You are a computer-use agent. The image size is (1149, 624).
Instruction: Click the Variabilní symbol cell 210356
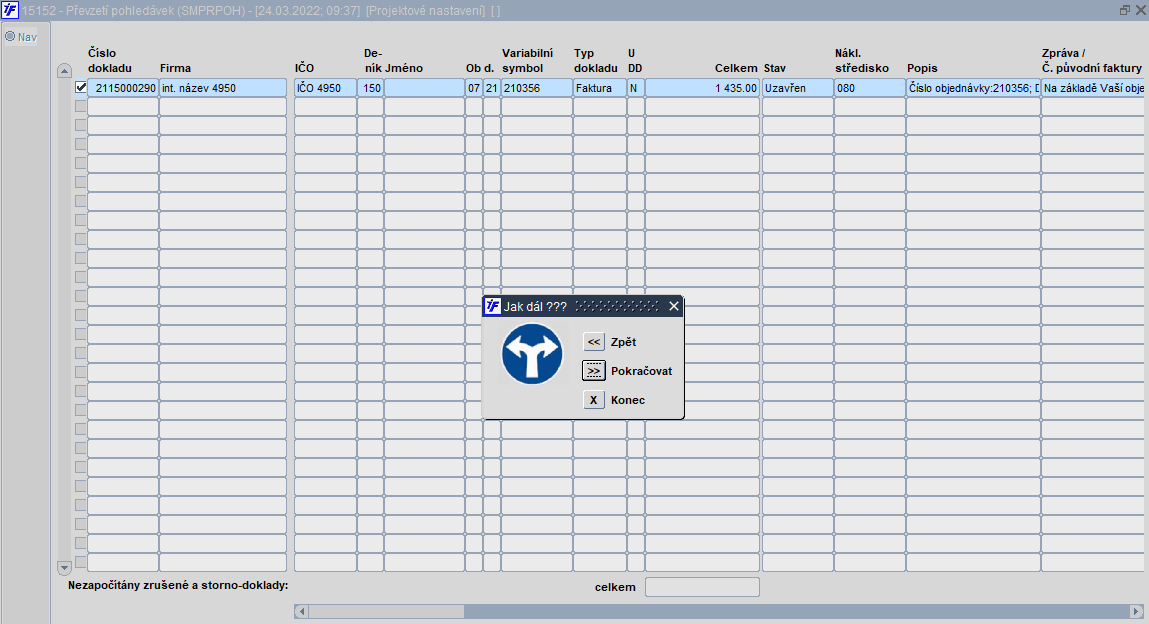point(536,88)
